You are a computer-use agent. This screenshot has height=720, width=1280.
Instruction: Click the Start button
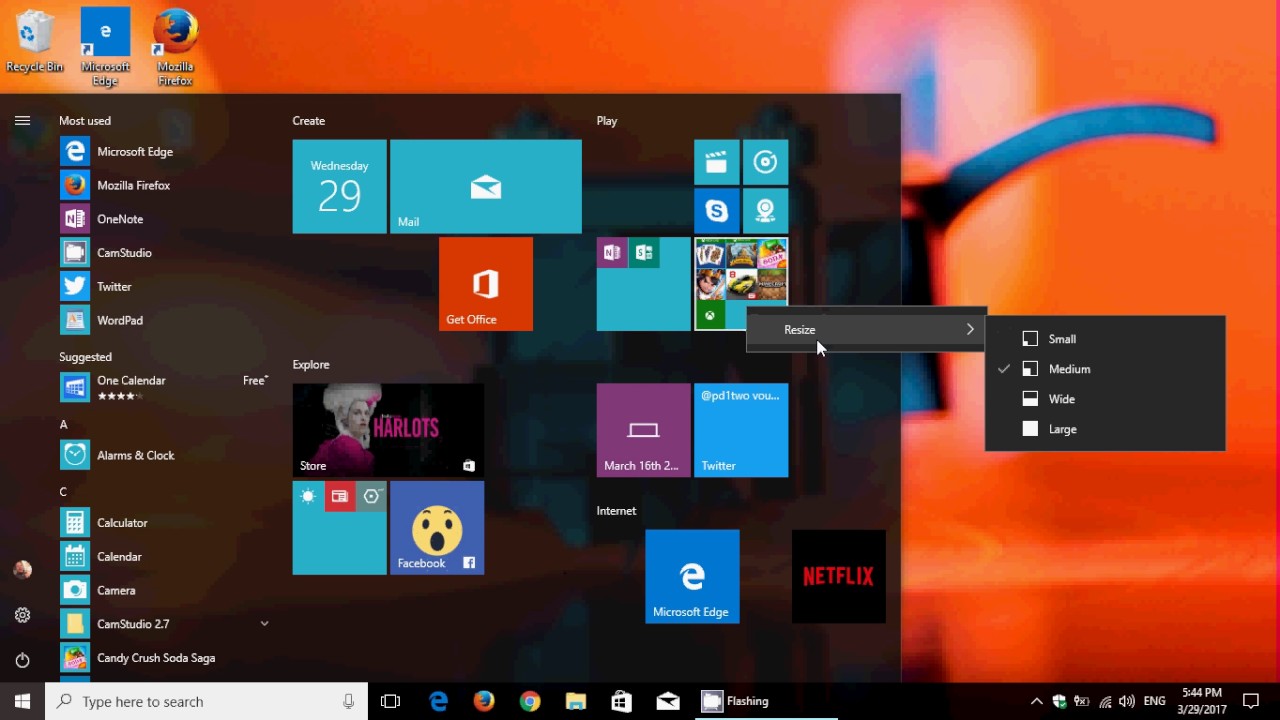(x=22, y=701)
